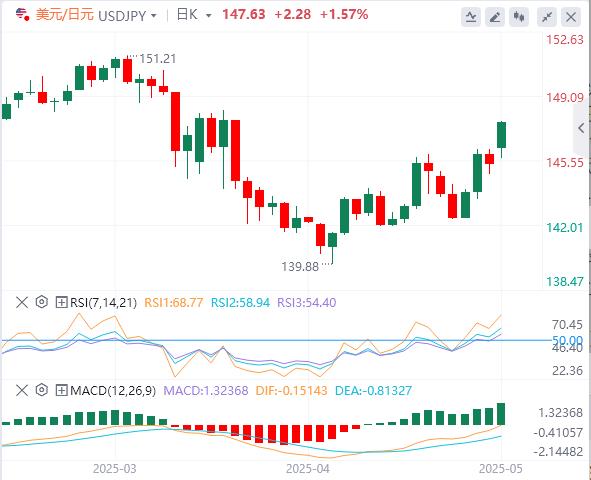Click the RSI3:54.40 value
591x480 pixels.
[306, 303]
